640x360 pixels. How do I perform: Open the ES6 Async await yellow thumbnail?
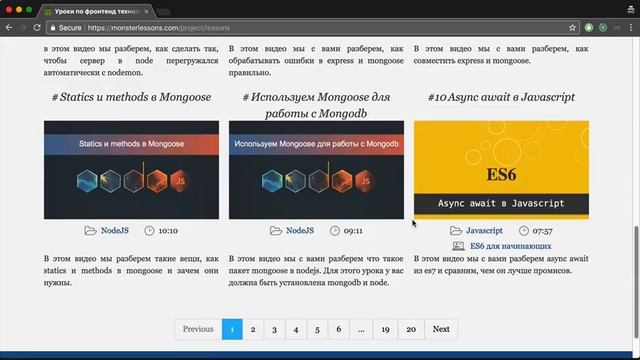pyautogui.click(x=501, y=170)
